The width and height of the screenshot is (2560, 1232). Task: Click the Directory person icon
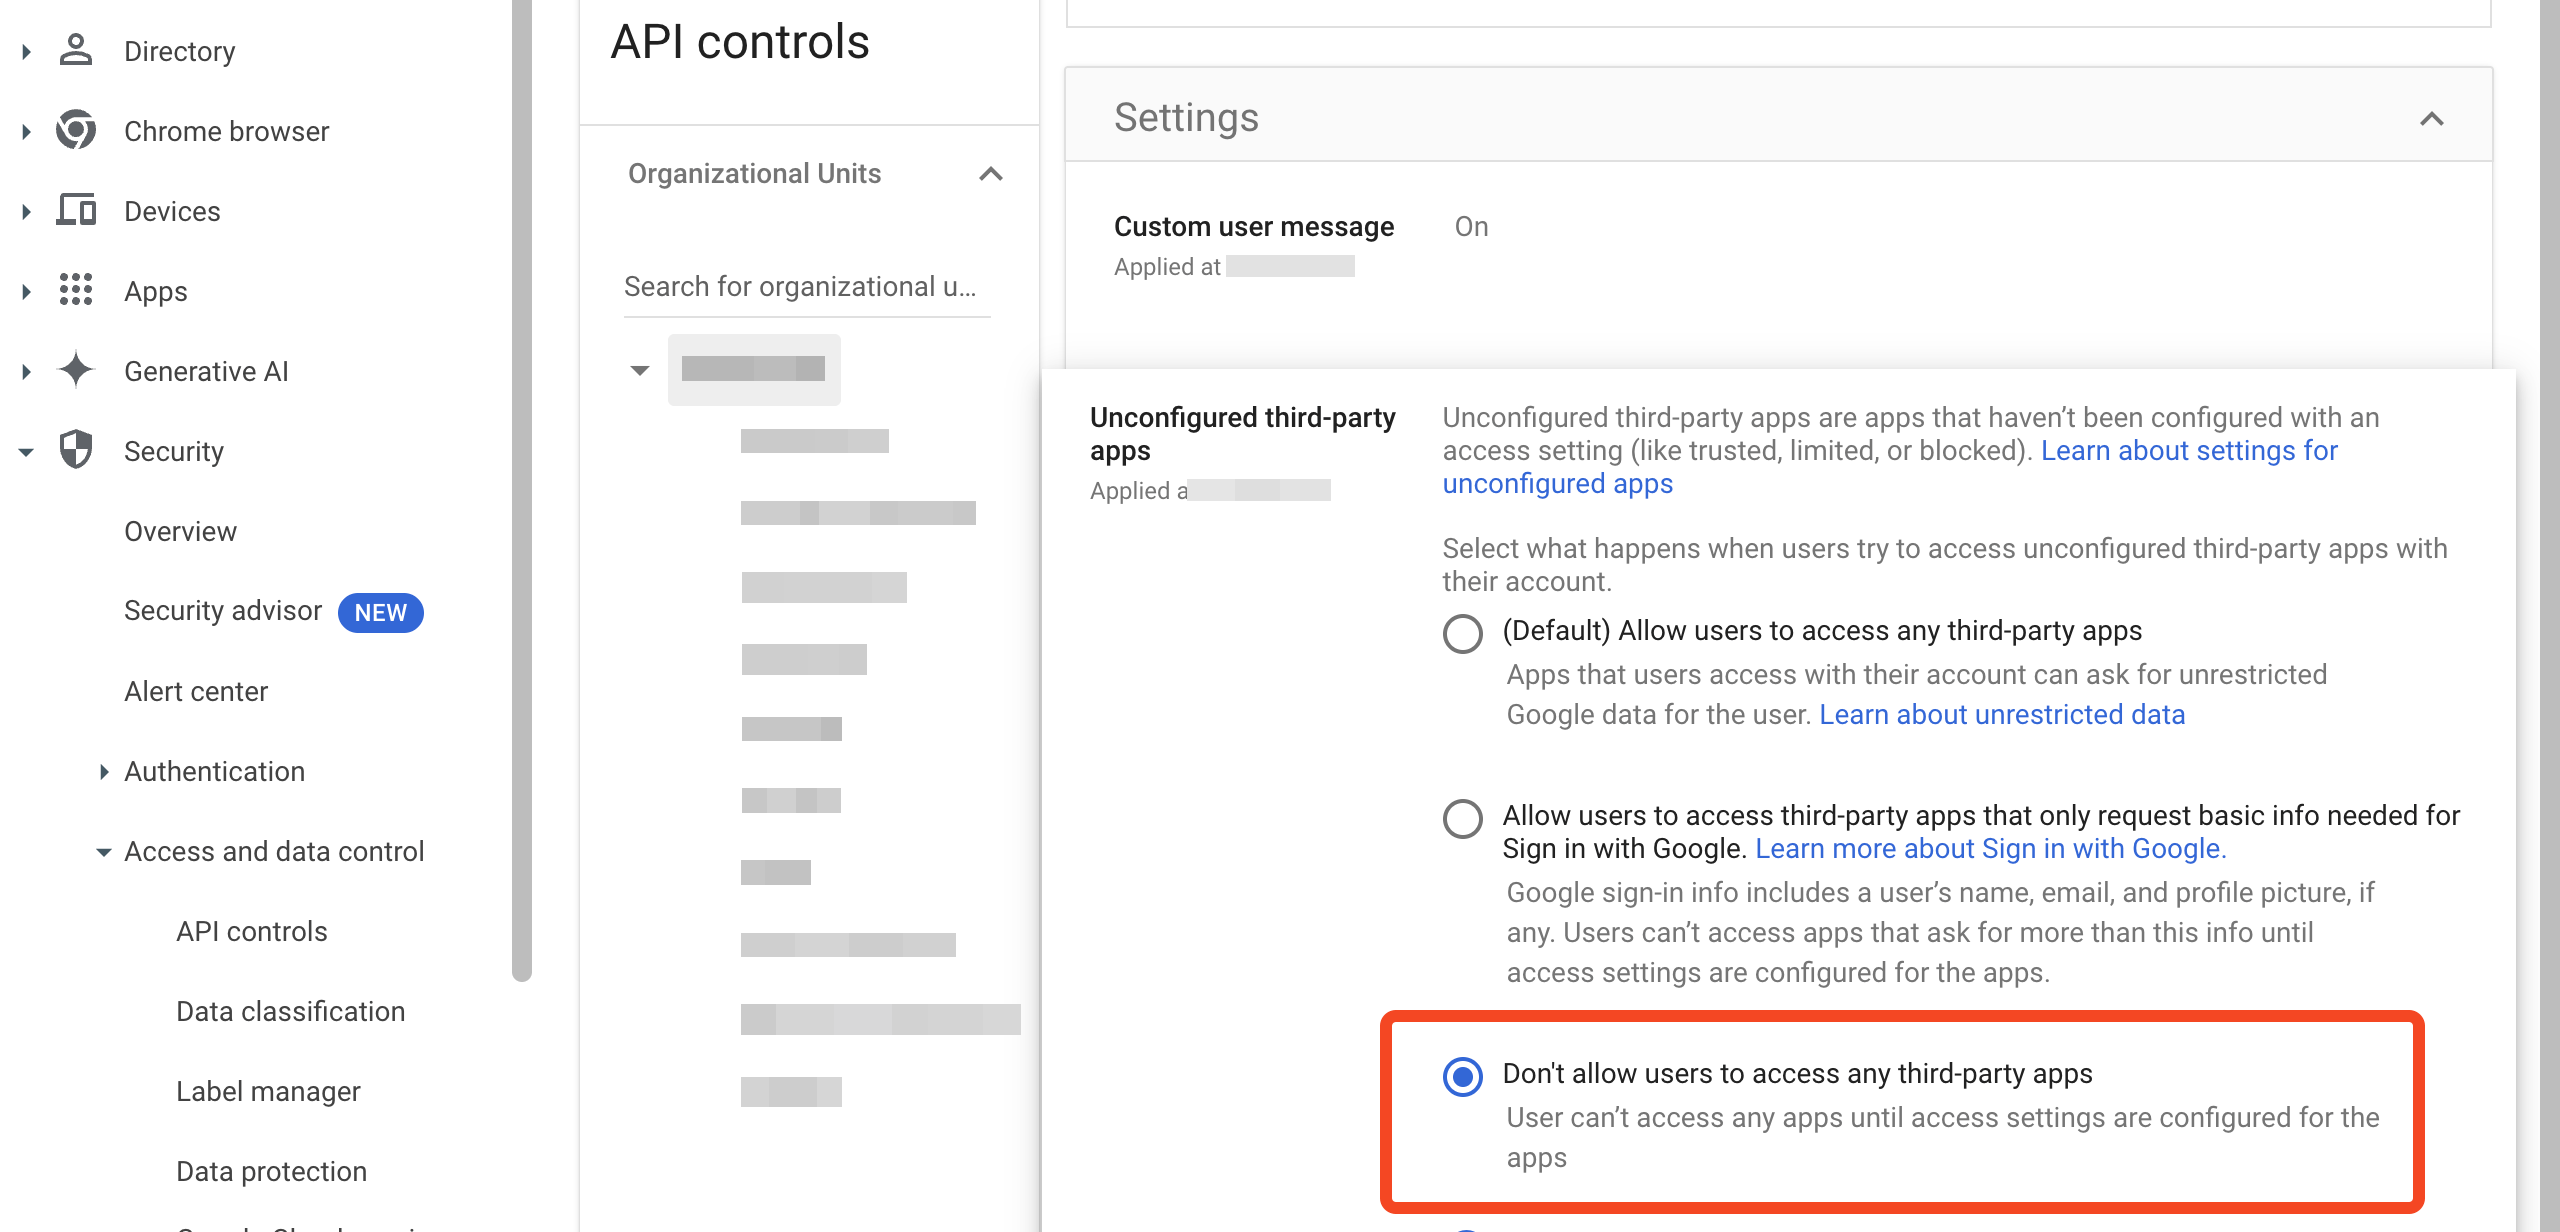coord(76,50)
